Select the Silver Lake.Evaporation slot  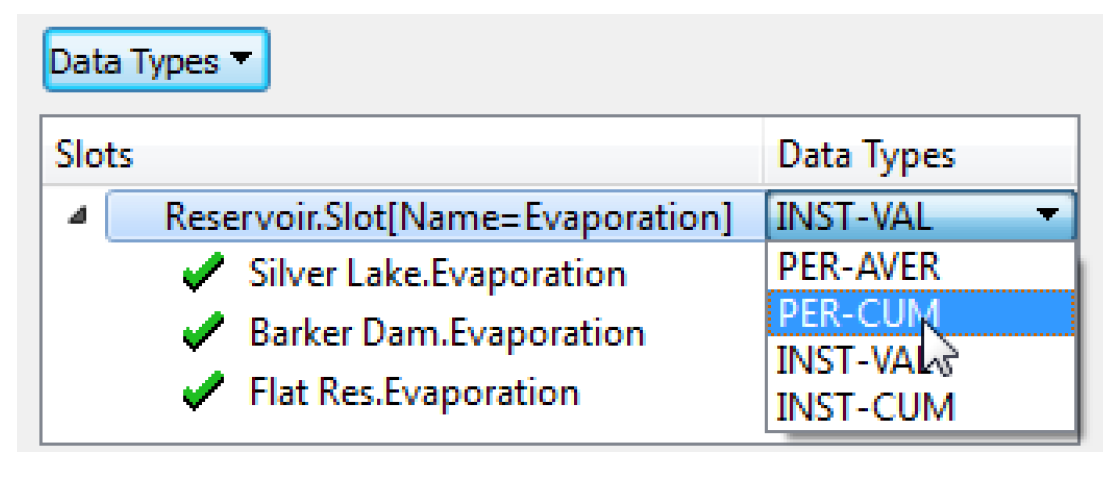437,274
